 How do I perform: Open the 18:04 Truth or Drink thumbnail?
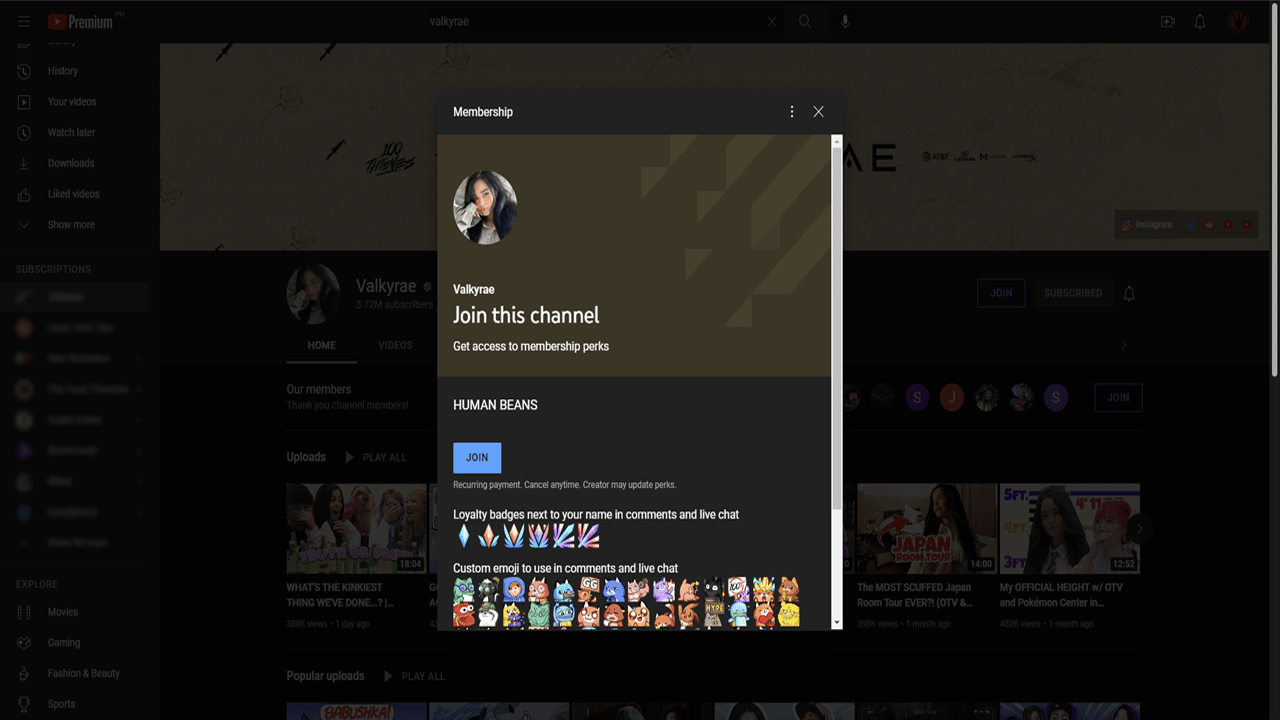pos(357,528)
